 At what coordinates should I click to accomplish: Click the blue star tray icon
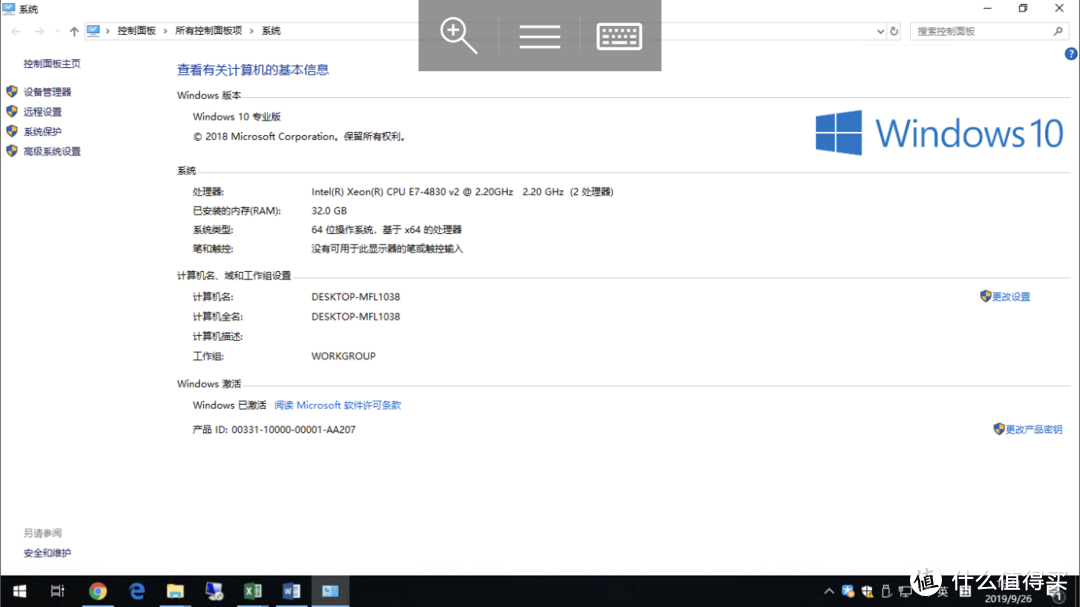click(x=848, y=591)
